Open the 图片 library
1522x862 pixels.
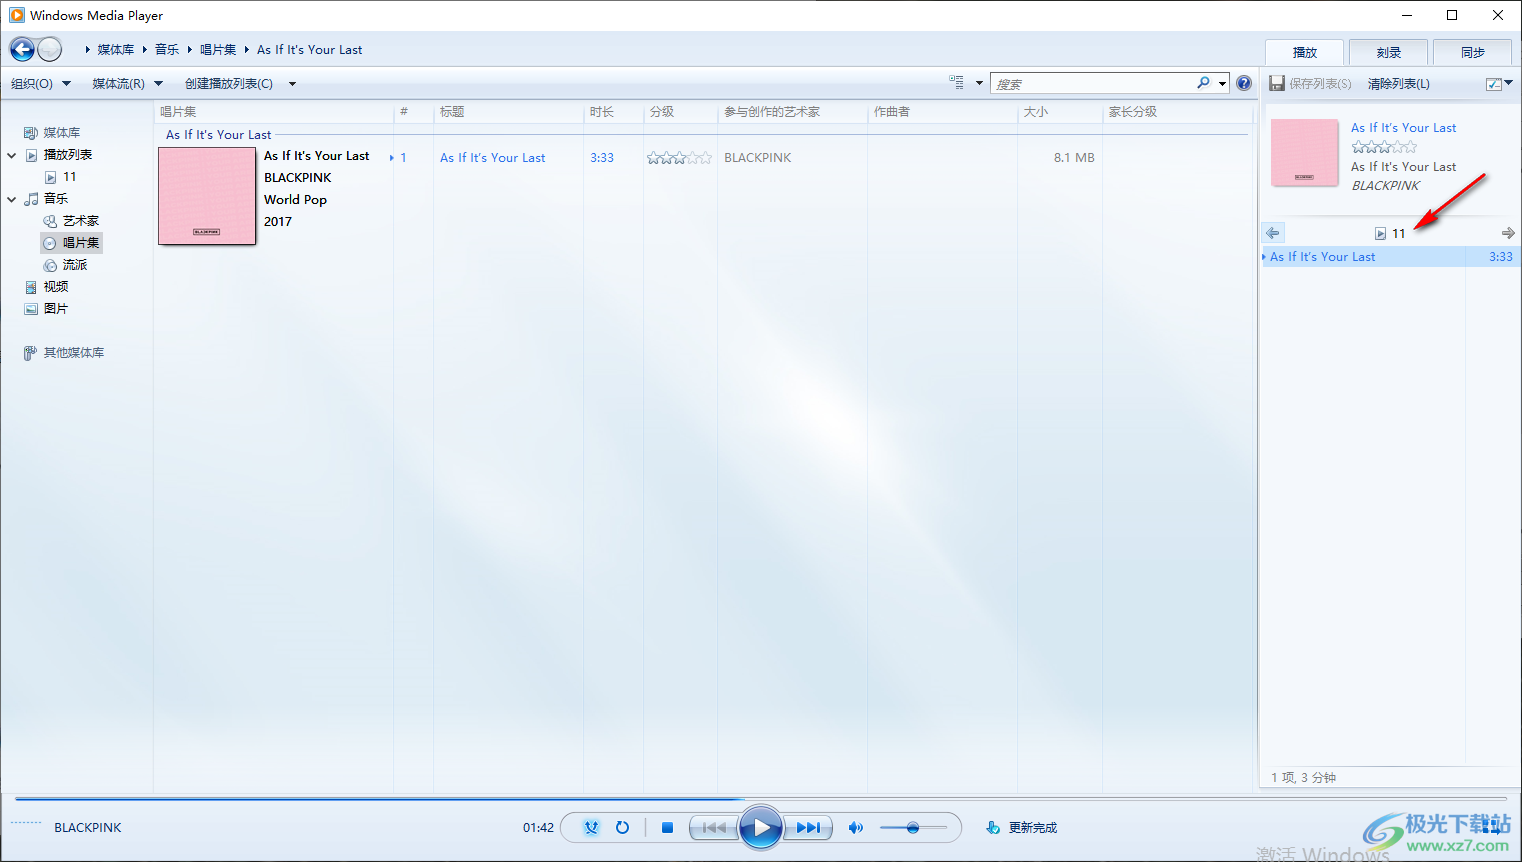click(x=56, y=309)
